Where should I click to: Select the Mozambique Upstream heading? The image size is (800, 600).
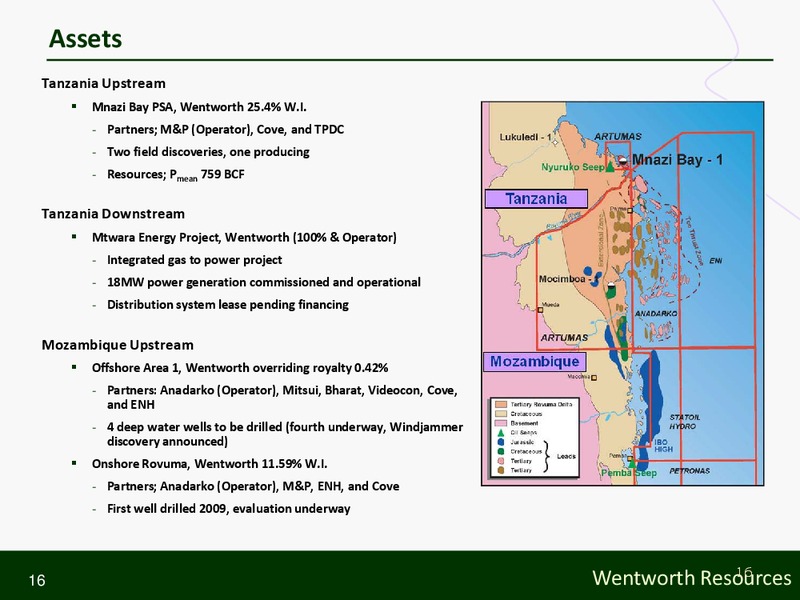pos(117,345)
